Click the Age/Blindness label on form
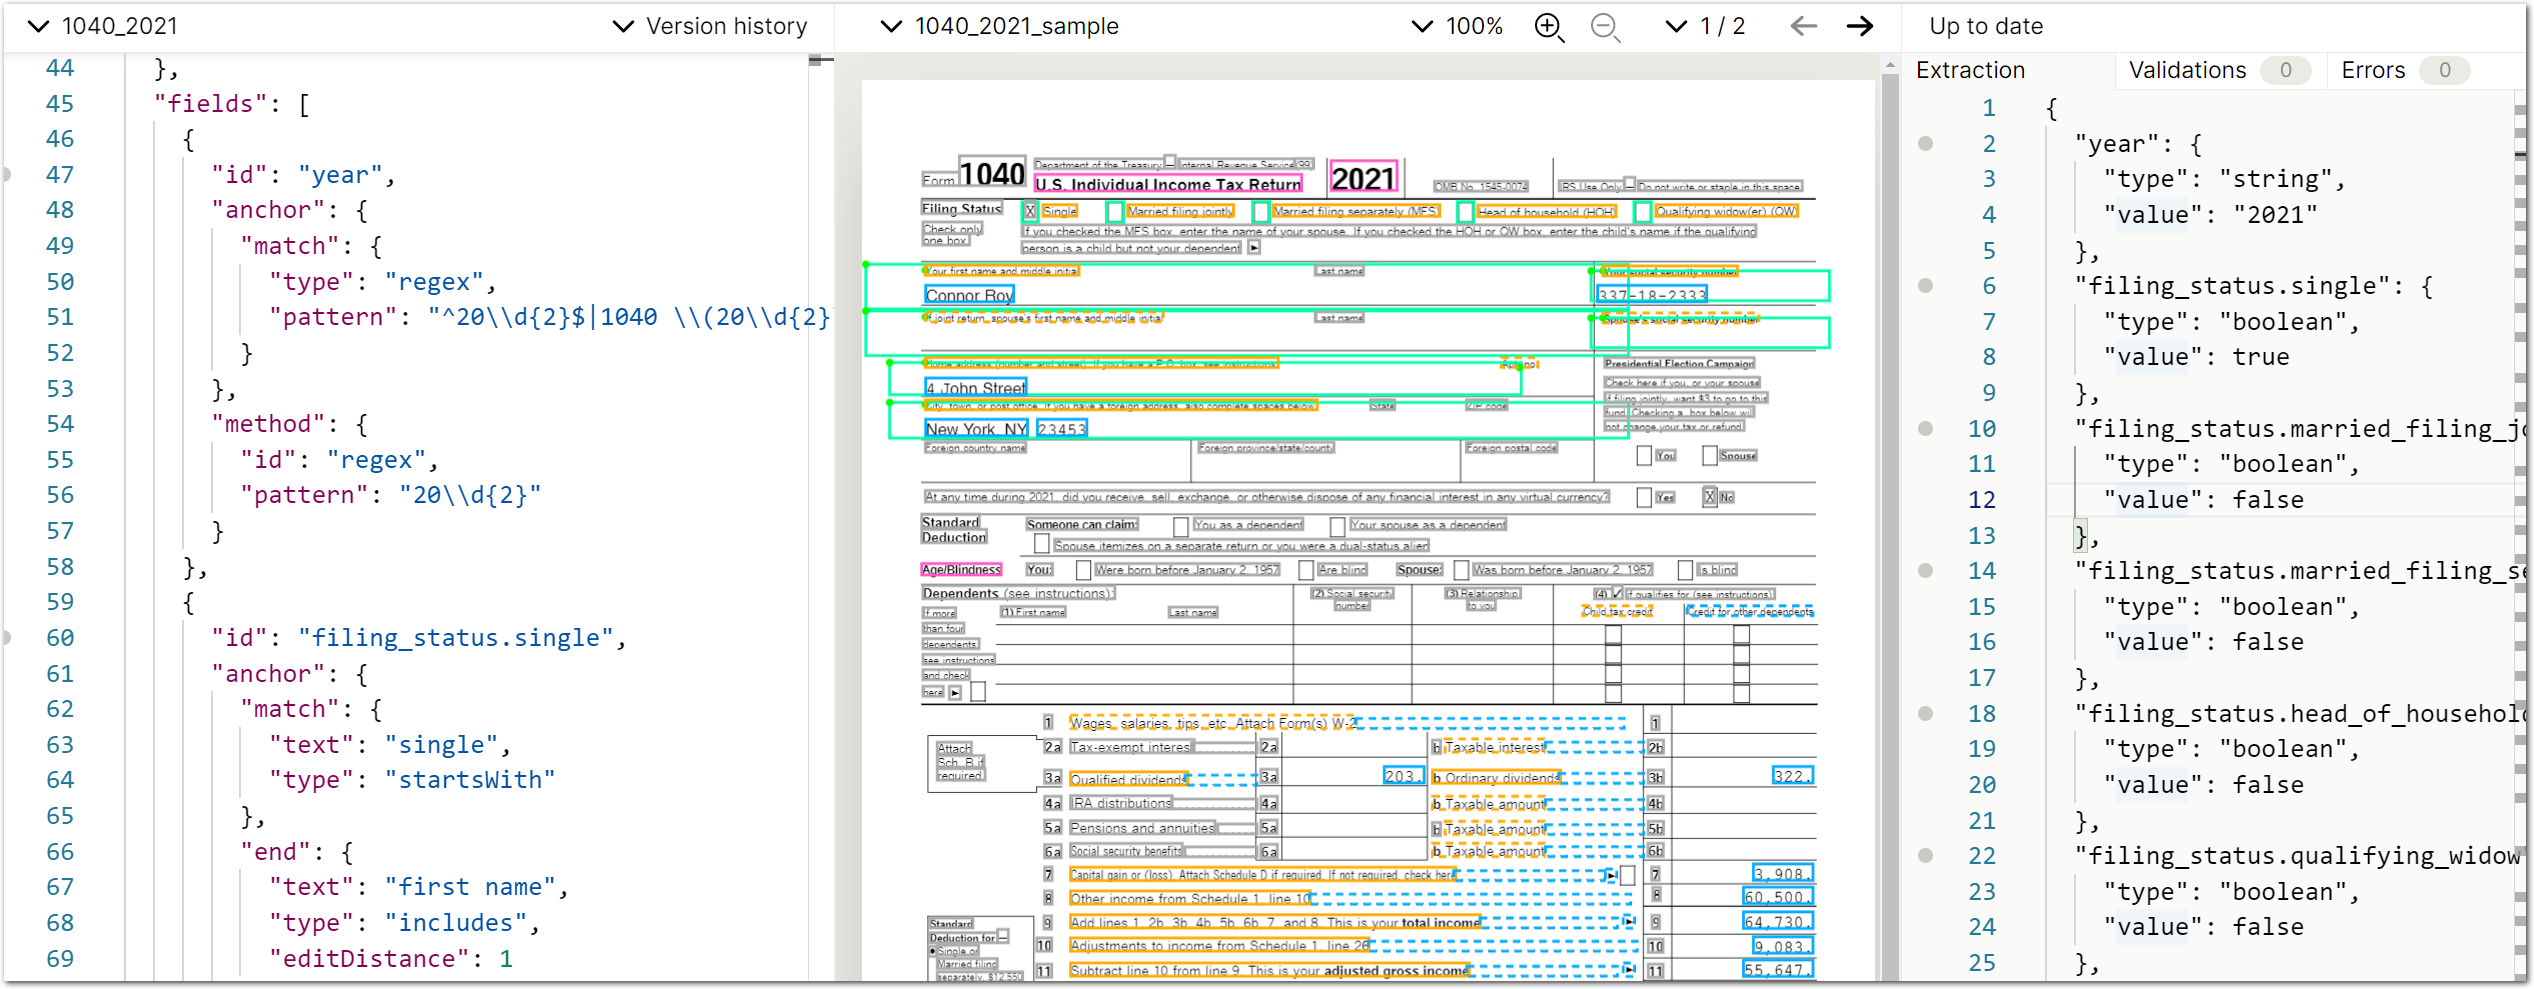This screenshot has width=2534, height=989. click(960, 569)
